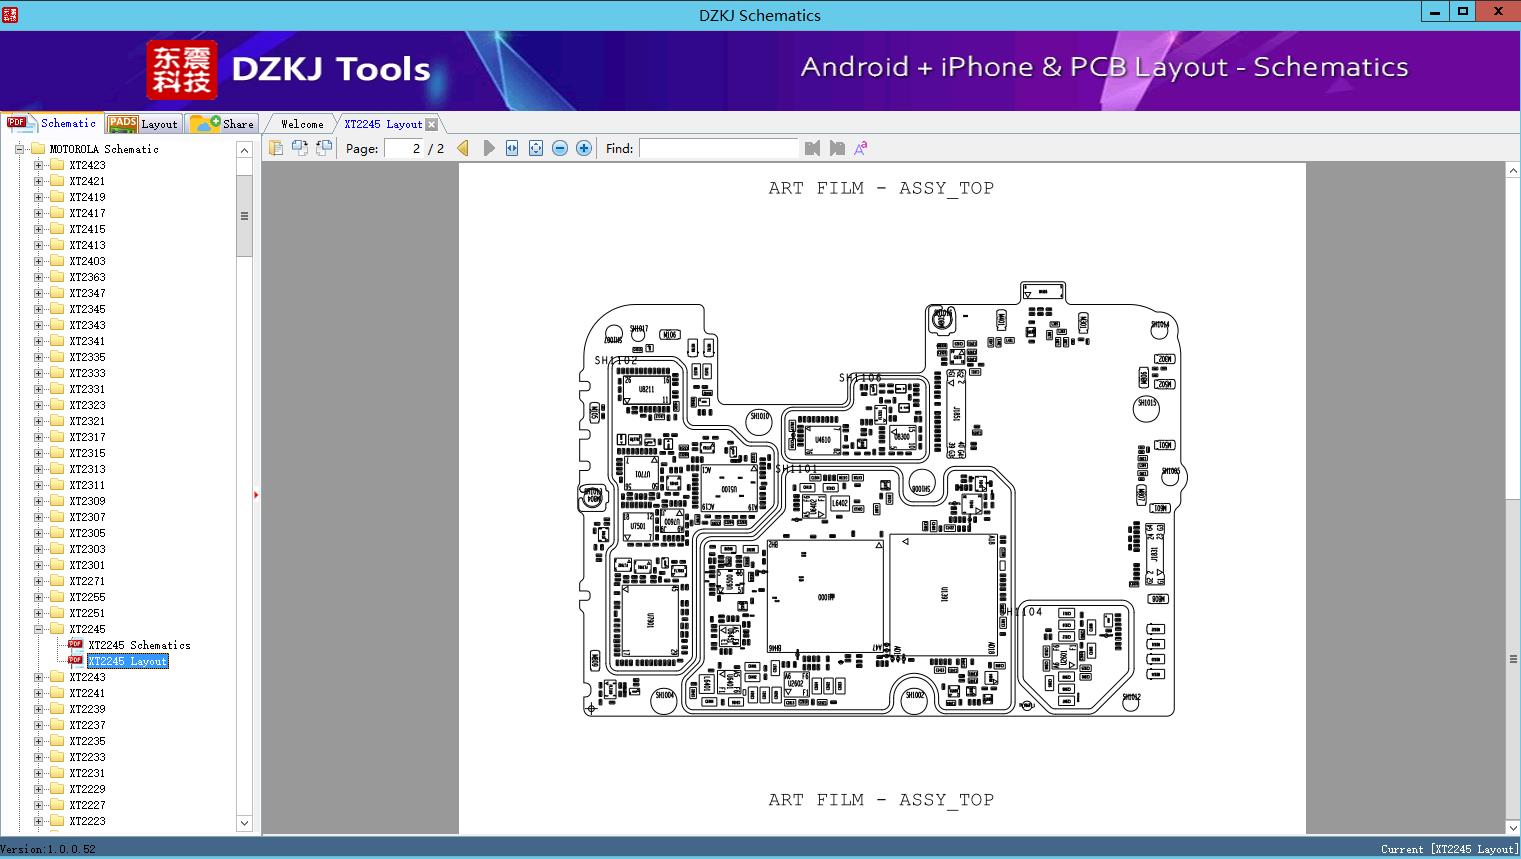Click the find next icon
1521x859 pixels.
coord(837,148)
